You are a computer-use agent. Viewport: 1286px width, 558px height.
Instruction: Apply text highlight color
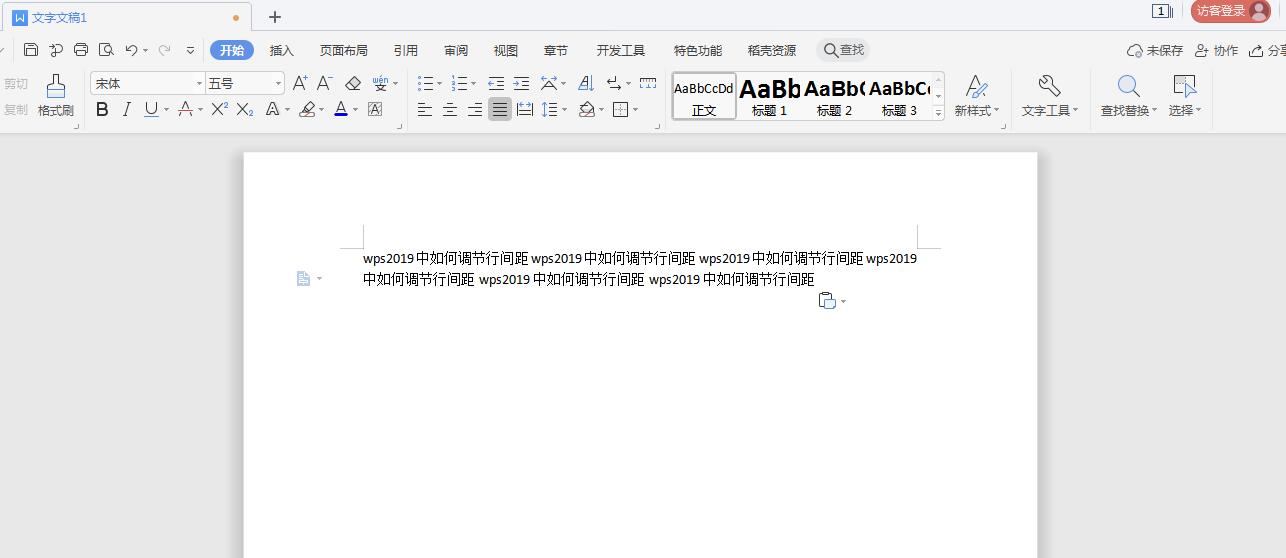tap(308, 109)
